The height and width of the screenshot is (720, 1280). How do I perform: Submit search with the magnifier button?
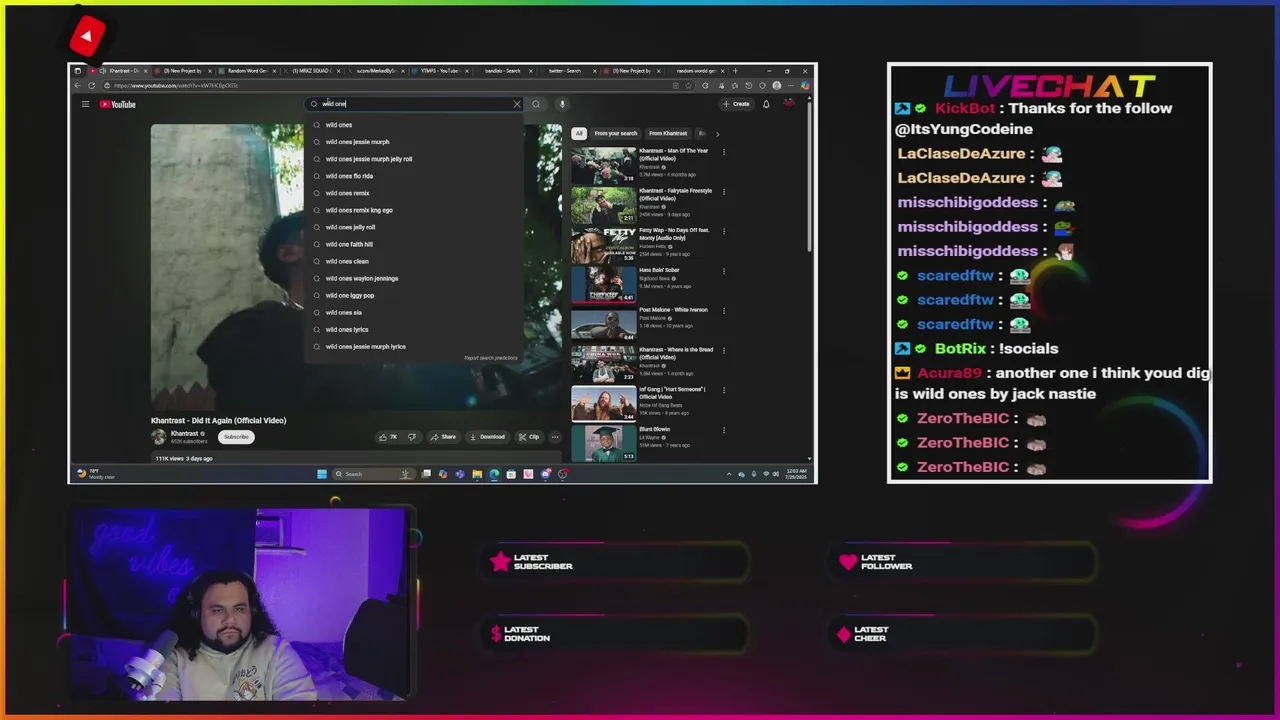point(536,104)
